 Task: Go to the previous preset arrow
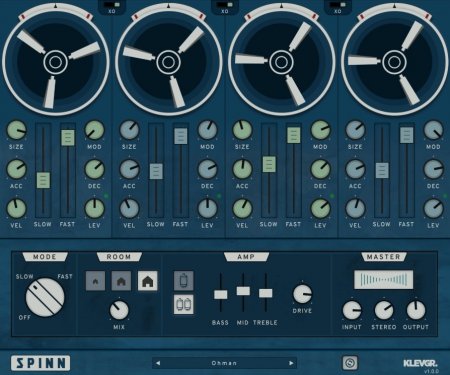pyautogui.click(x=158, y=363)
